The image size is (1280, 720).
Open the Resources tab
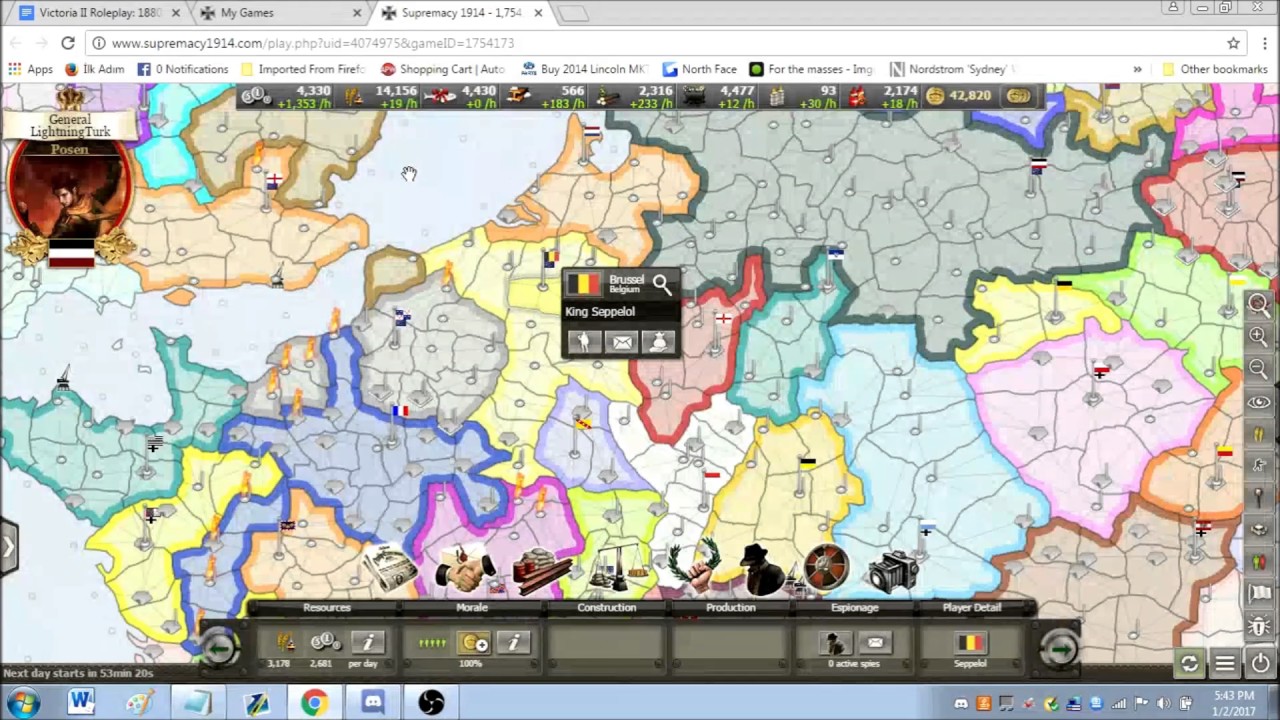point(327,607)
